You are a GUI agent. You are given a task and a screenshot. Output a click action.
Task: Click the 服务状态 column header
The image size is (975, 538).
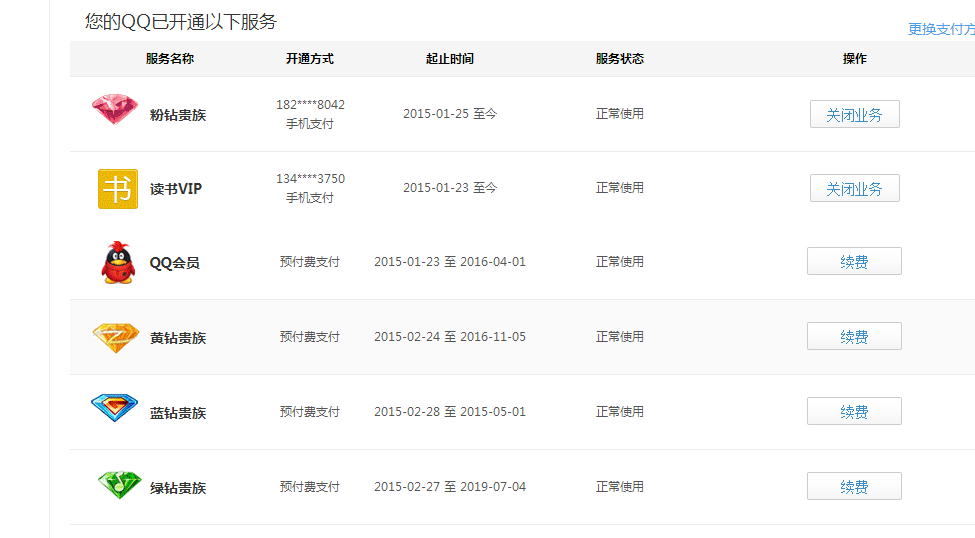619,58
